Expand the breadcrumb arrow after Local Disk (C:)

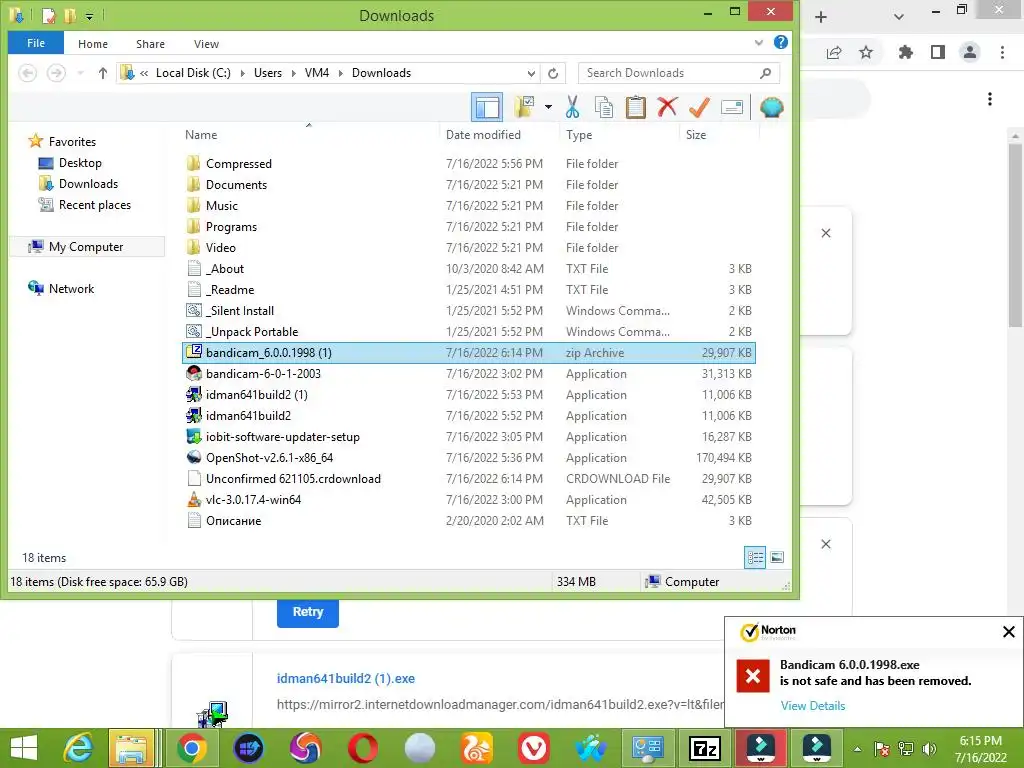[242, 73]
